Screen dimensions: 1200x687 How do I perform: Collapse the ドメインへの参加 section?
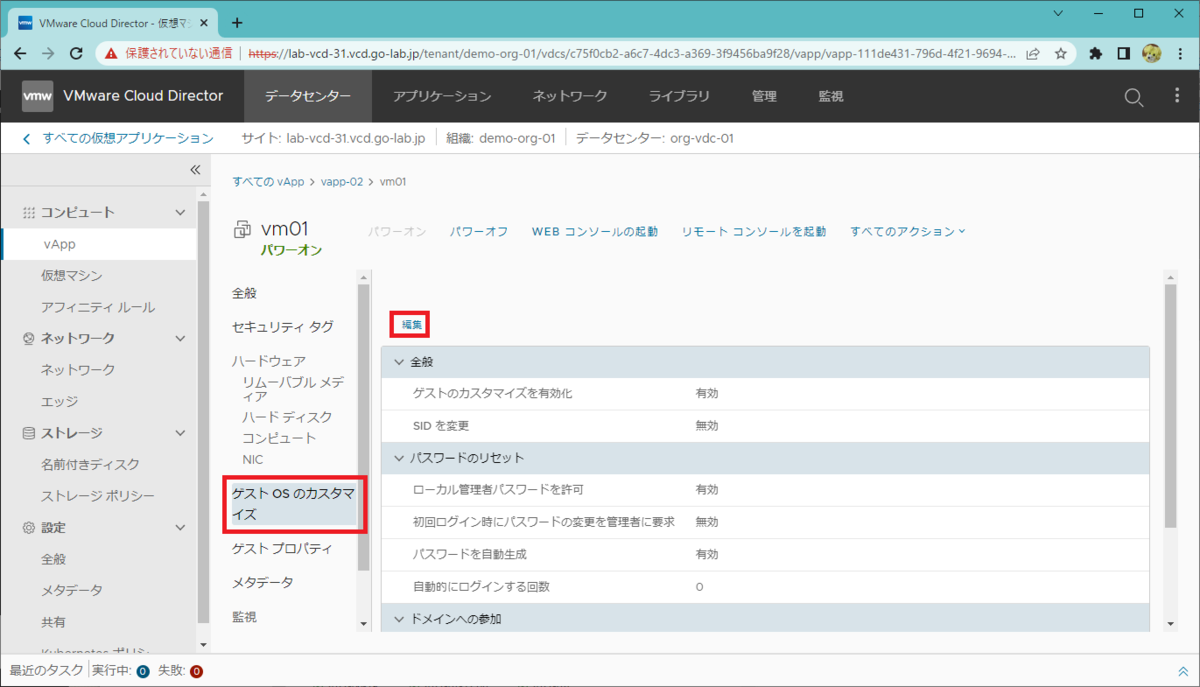[399, 619]
